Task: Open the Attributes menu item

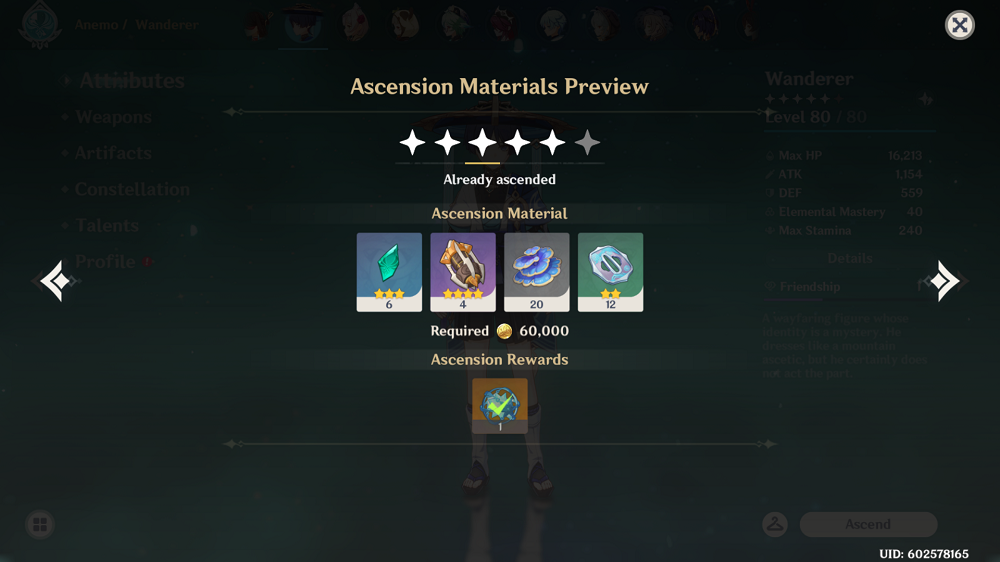Action: tap(132, 81)
